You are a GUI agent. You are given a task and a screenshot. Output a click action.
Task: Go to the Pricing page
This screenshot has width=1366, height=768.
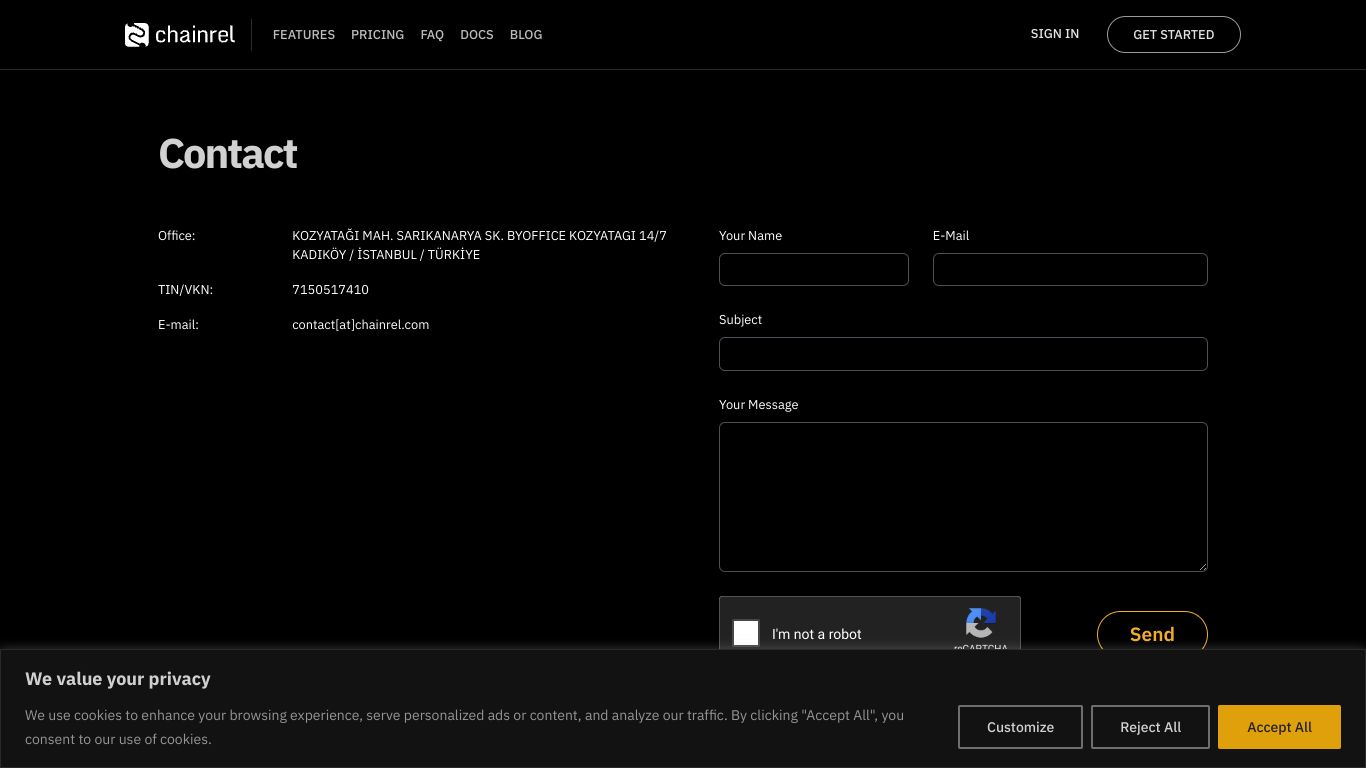coord(377,34)
